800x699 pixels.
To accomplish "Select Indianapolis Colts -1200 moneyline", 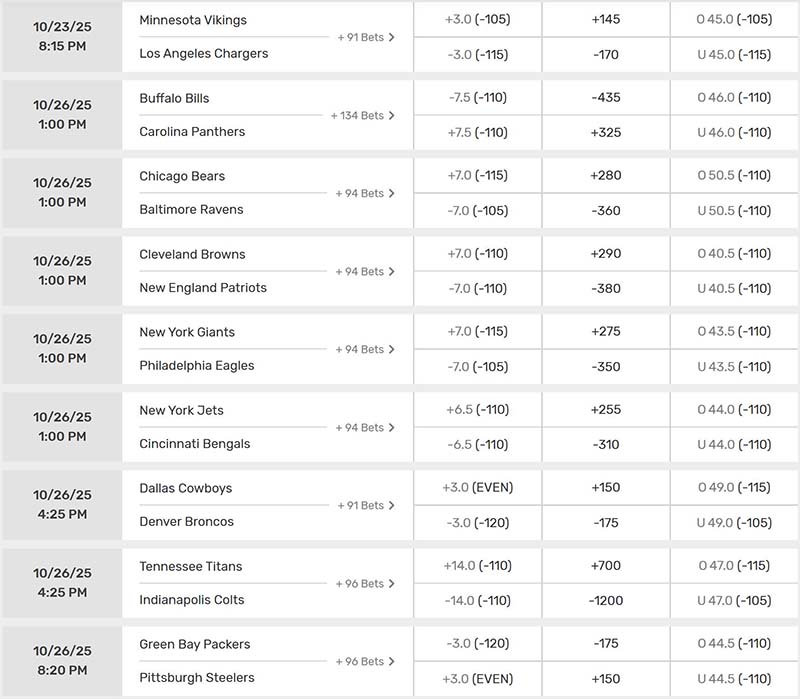I will coord(606,600).
